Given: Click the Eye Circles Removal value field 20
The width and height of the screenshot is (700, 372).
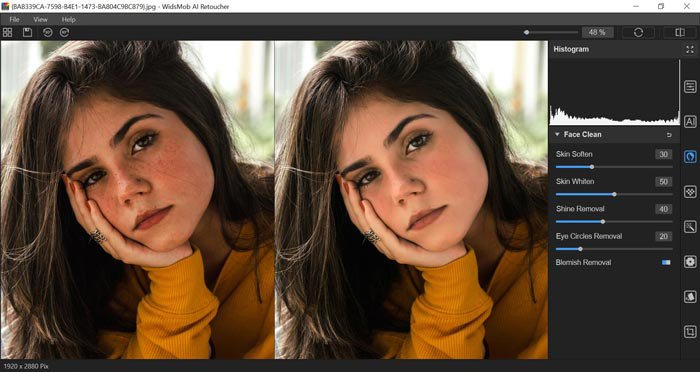Looking at the screenshot, I should (x=663, y=236).
